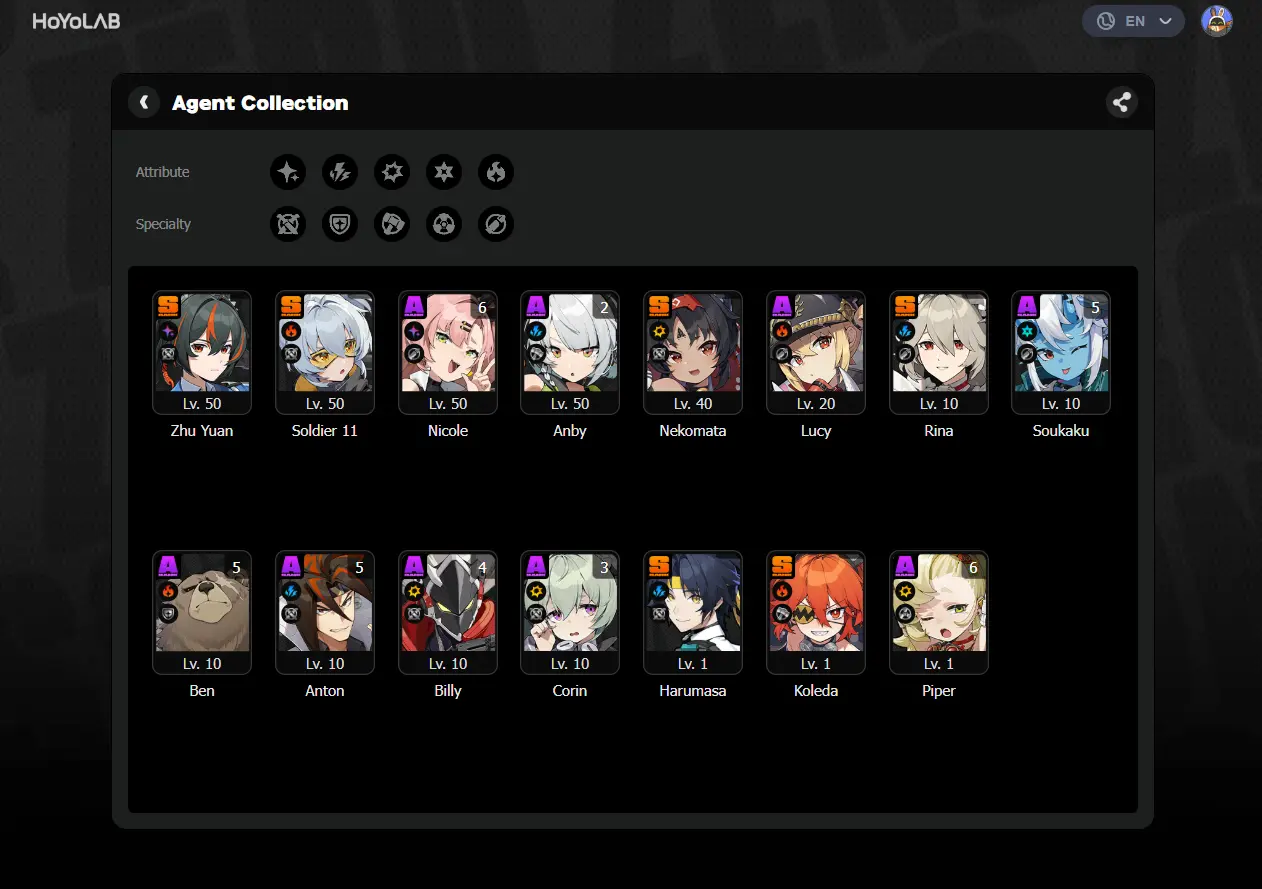The width and height of the screenshot is (1262, 889).
Task: Click the 'Lv. 20' label on Lucy's card
Action: 816,403
